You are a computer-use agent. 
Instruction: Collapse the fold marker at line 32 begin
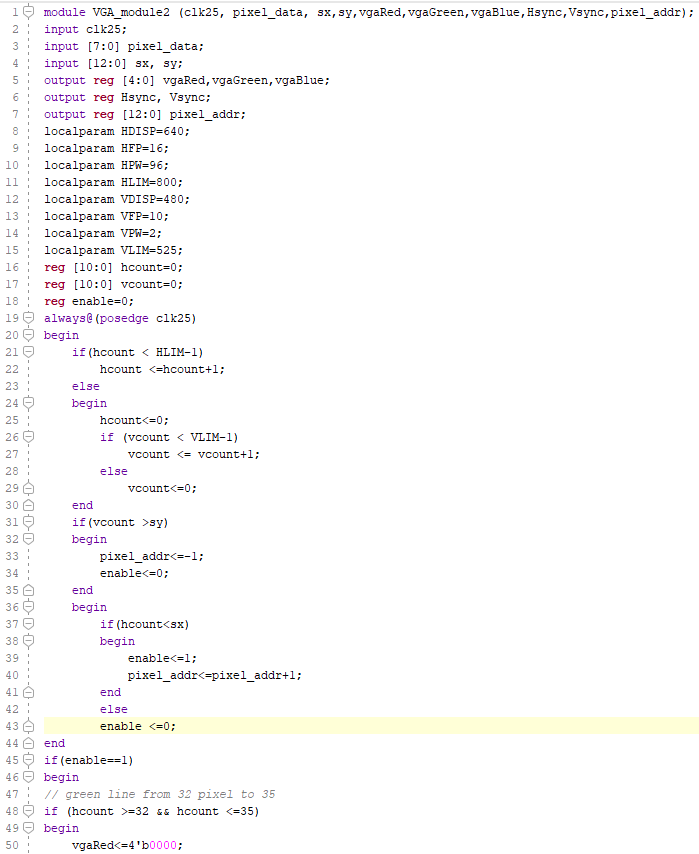pyautogui.click(x=29, y=539)
